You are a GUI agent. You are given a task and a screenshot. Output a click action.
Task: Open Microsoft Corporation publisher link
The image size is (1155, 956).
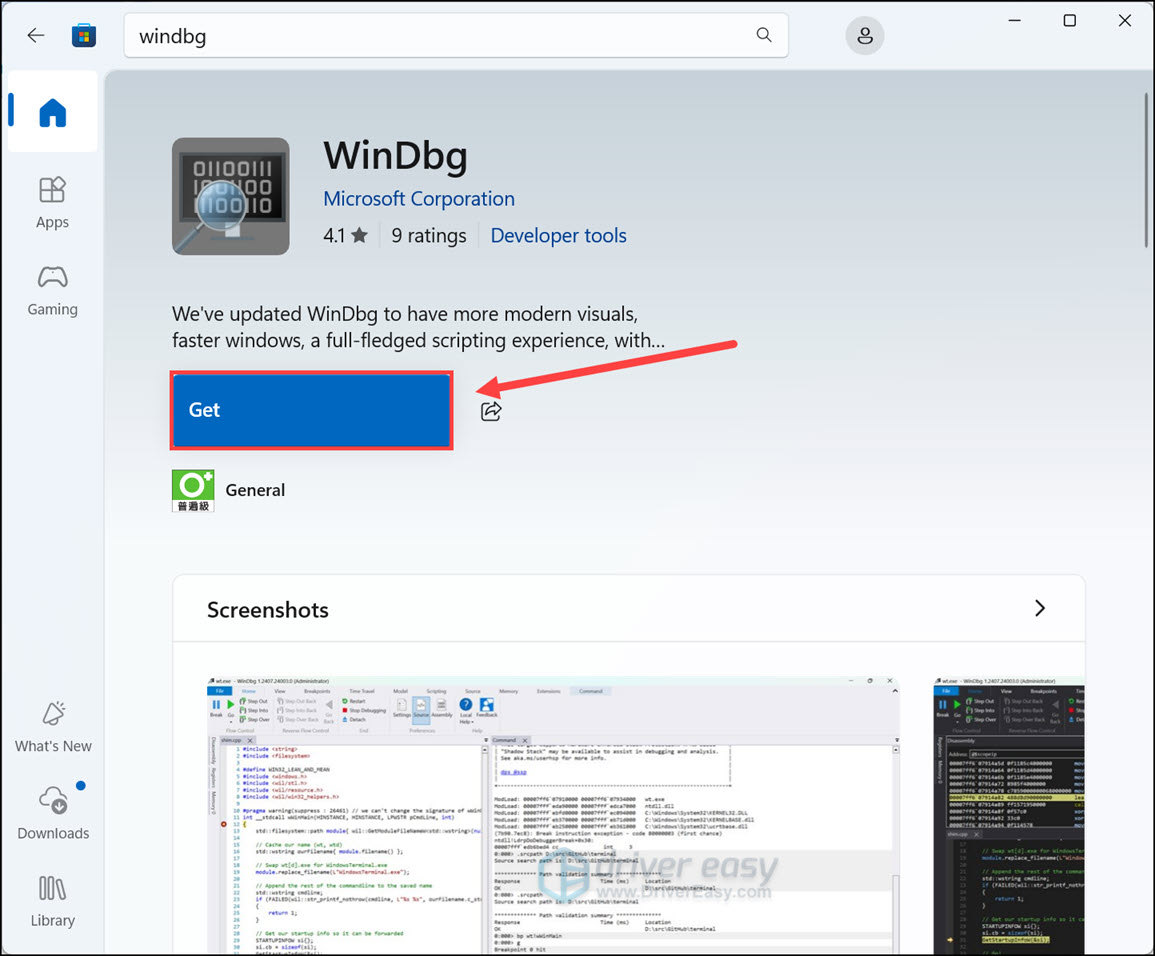pos(419,199)
